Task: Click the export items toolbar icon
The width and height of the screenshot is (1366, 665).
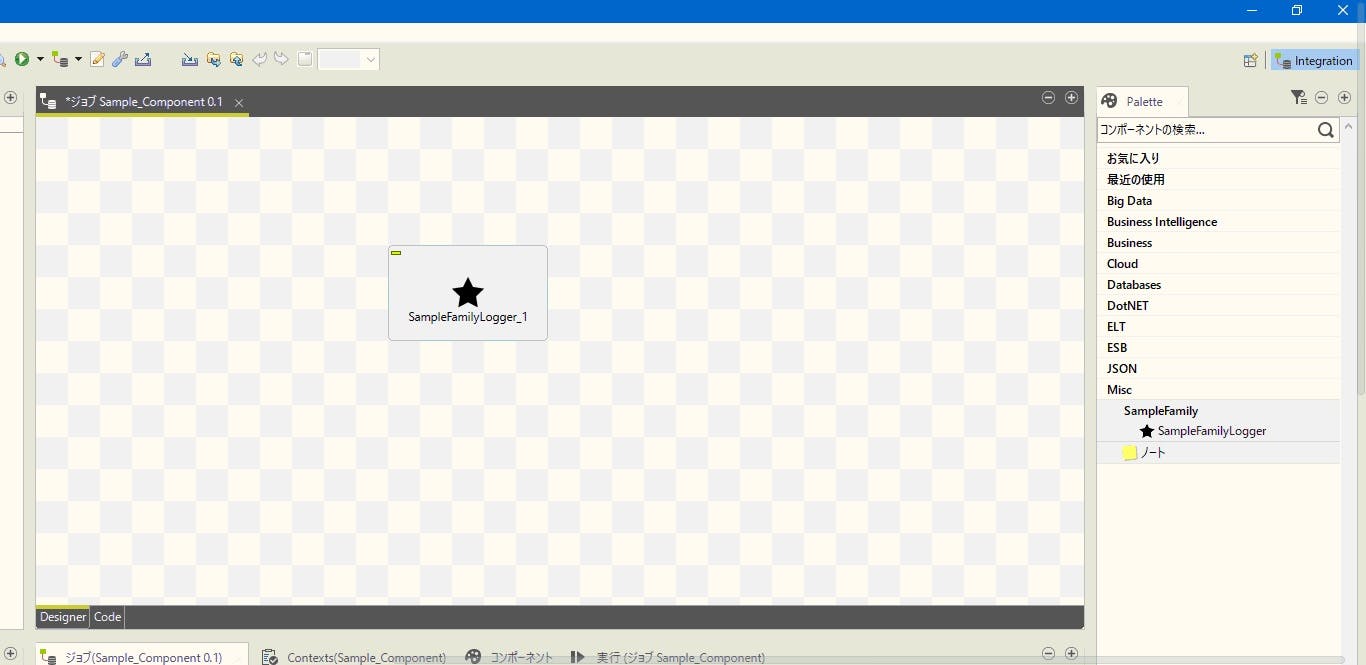Action: click(143, 60)
